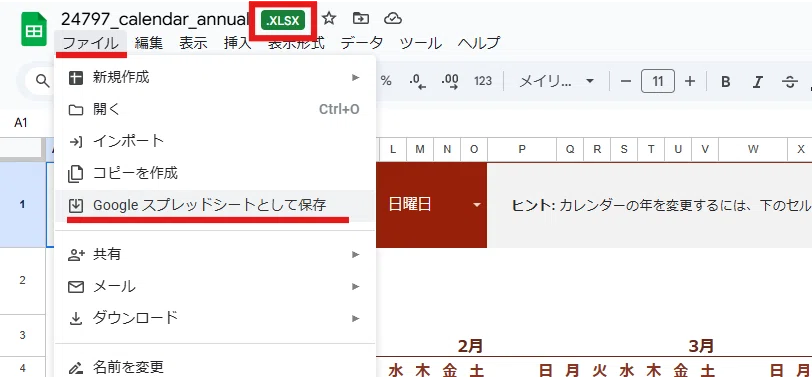Viewport: 812px width, 377px height.
Task: Click the import arrow icon beside インポート
Action: click(76, 141)
